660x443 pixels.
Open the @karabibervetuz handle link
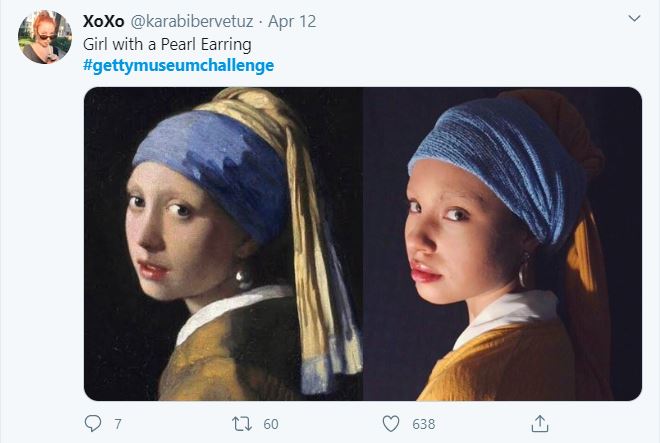tap(192, 21)
